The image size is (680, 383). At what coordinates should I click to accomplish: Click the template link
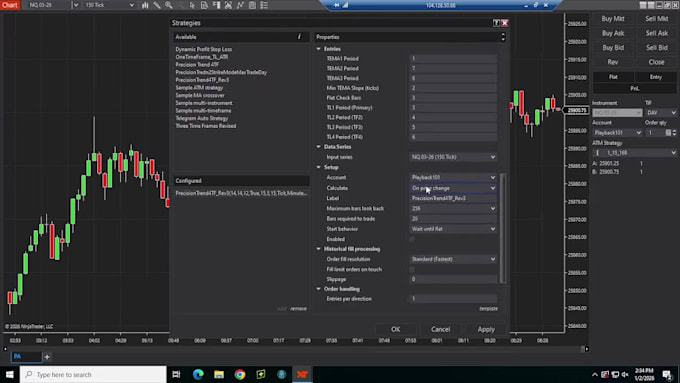tap(488, 309)
